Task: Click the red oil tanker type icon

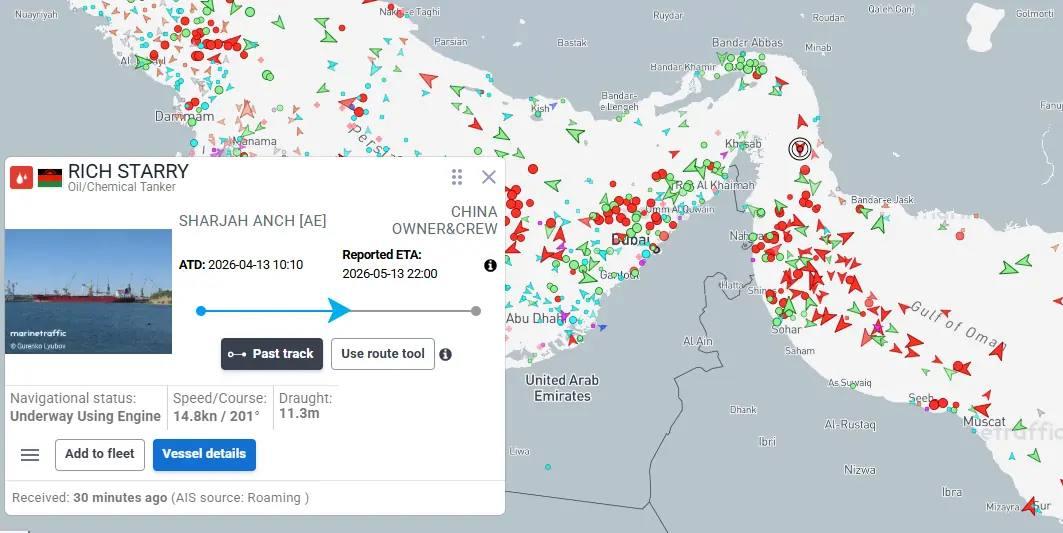Action: tap(21, 178)
